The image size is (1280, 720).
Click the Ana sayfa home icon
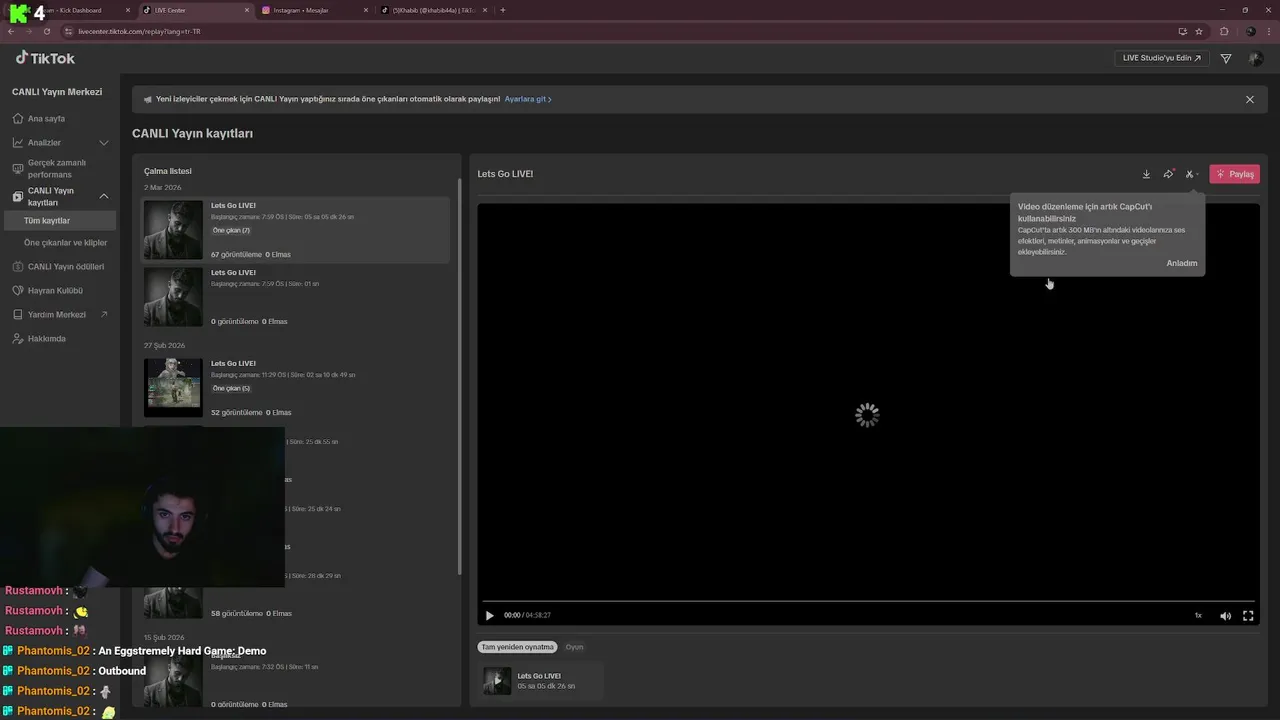[x=18, y=119]
